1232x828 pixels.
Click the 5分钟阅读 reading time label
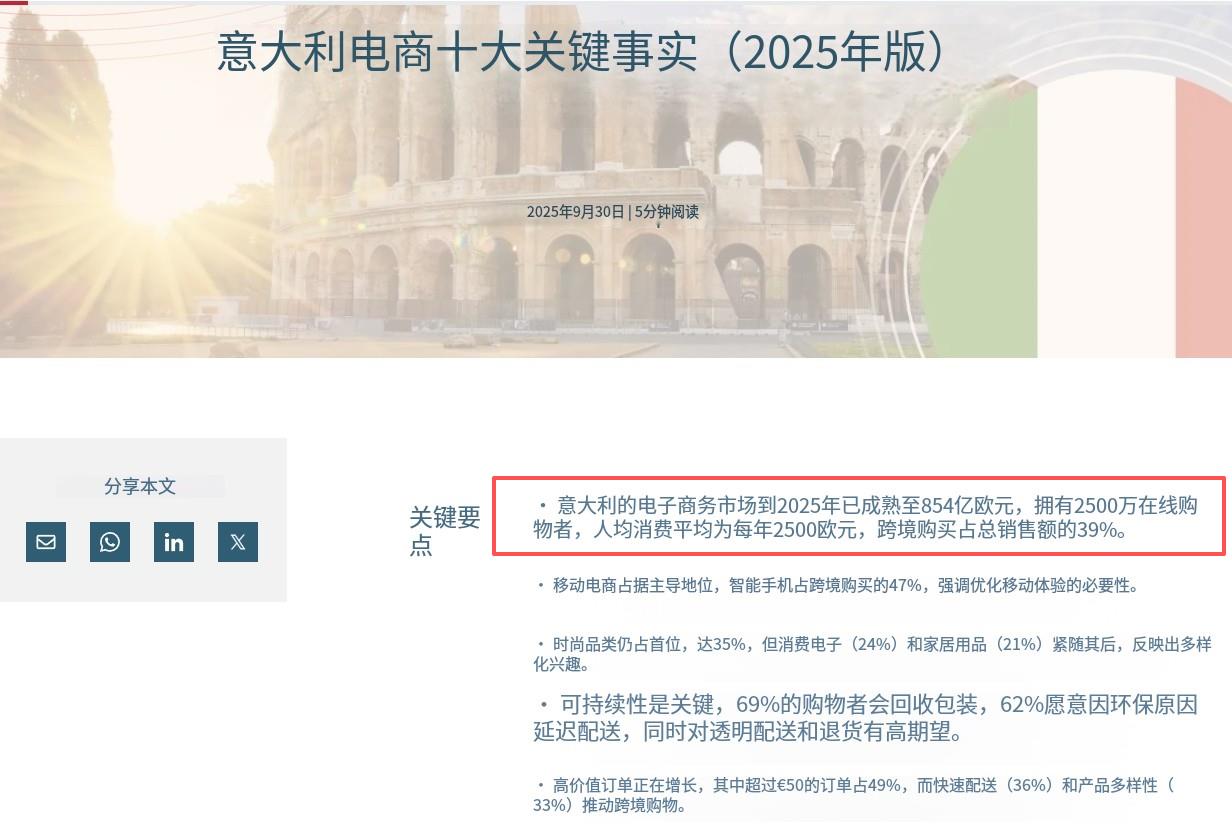[667, 212]
